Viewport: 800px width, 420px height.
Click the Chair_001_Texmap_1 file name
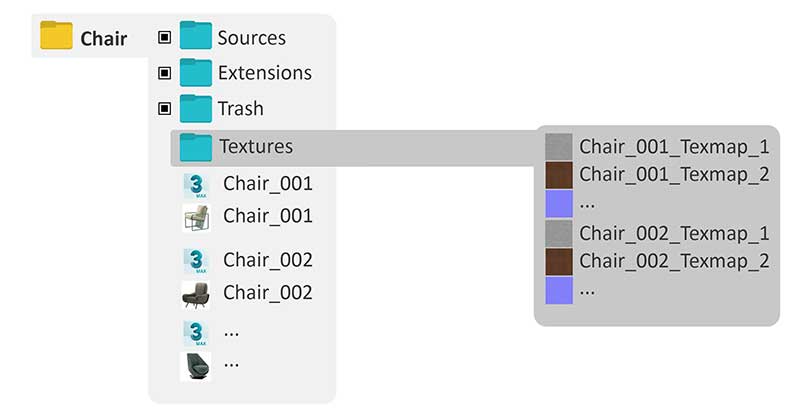tap(674, 147)
